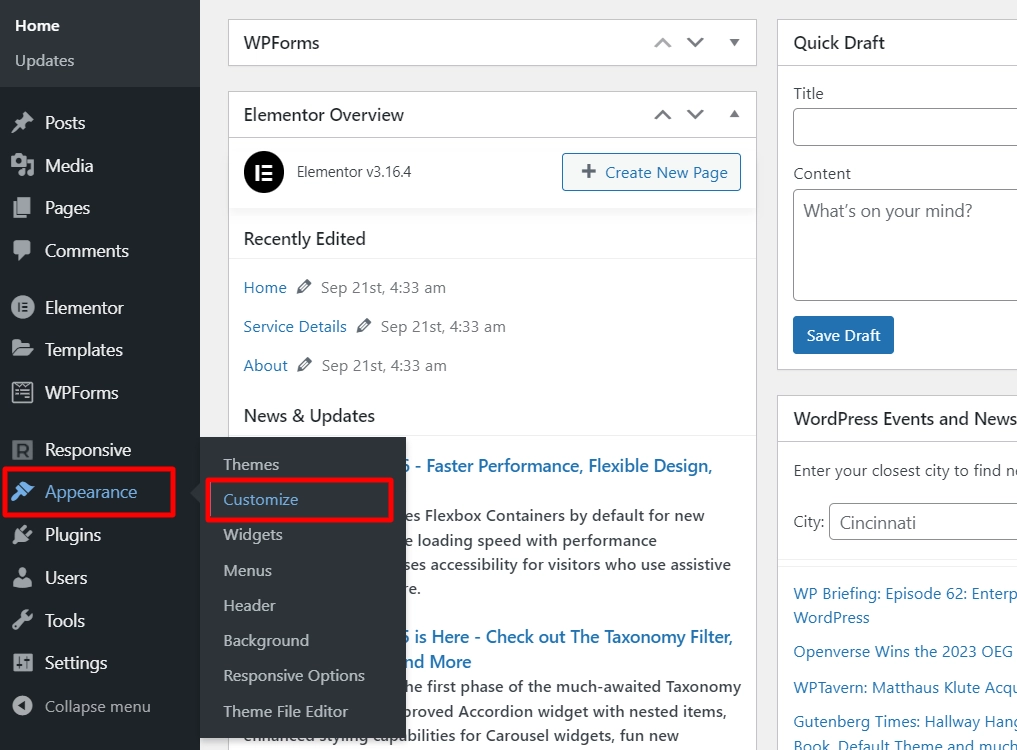Click the City input showing Cincinnati
This screenshot has width=1017, height=750.
(x=923, y=522)
